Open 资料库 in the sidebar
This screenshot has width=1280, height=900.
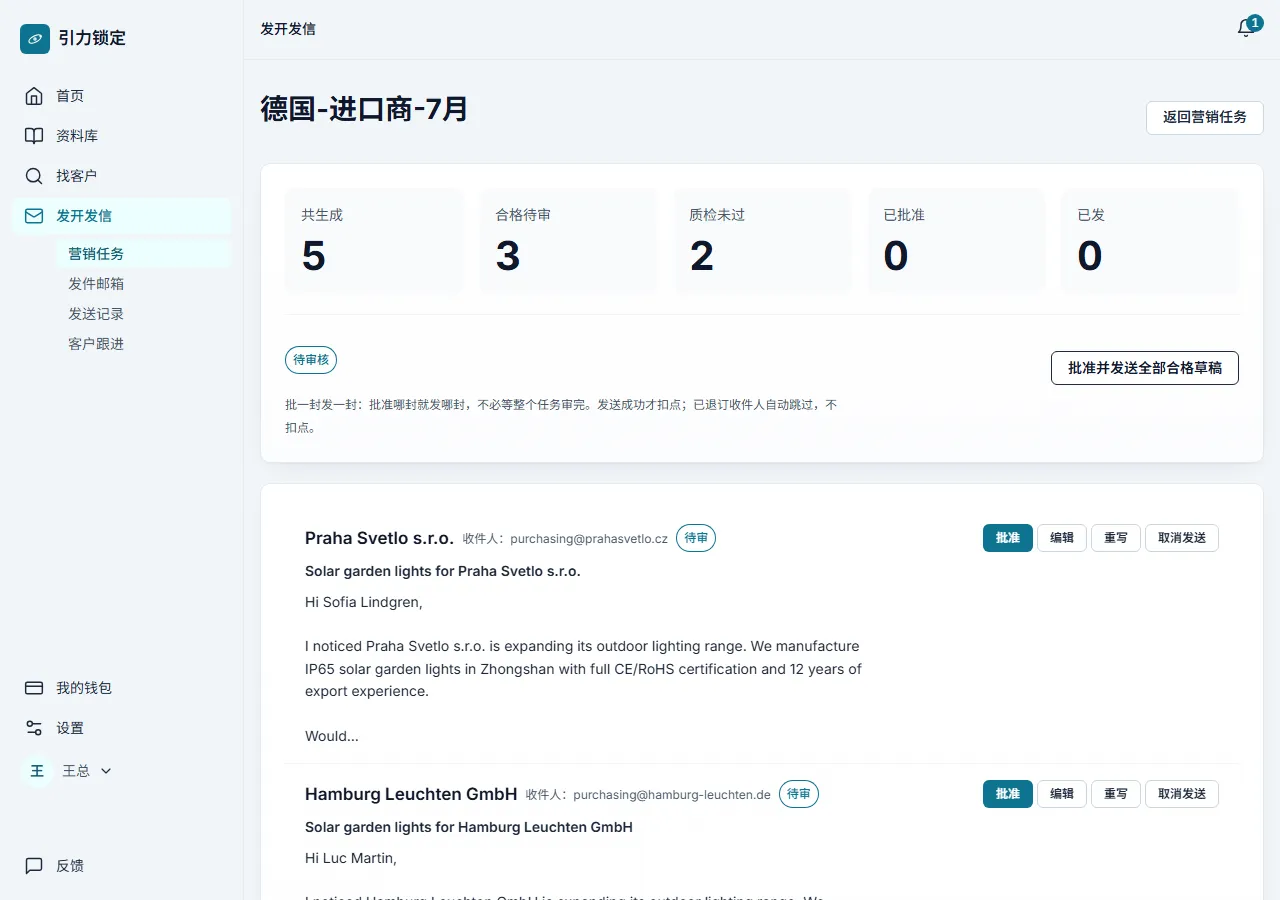click(x=121, y=136)
